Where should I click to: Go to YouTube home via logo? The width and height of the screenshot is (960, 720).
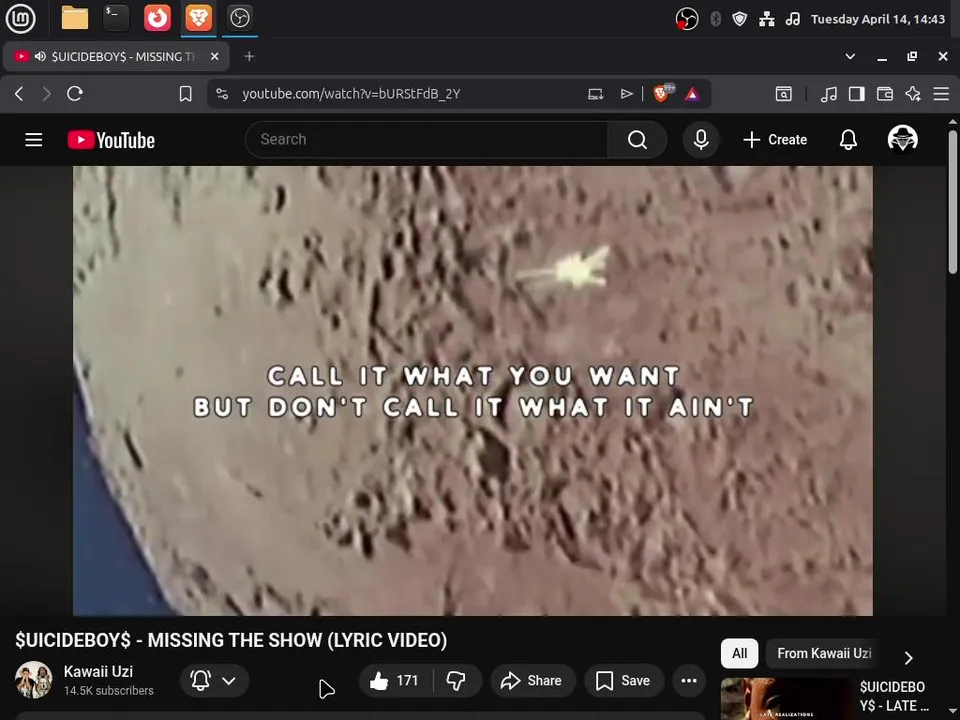tap(111, 140)
